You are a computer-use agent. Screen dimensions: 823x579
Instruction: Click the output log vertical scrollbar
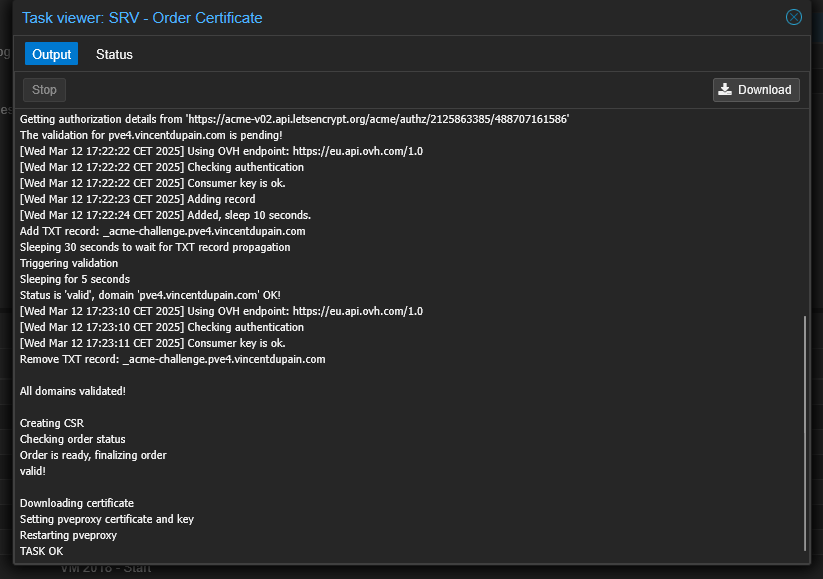(804, 430)
